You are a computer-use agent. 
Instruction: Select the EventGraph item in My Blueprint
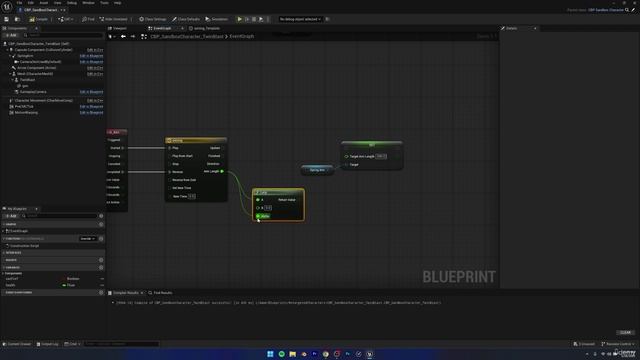point(17,231)
